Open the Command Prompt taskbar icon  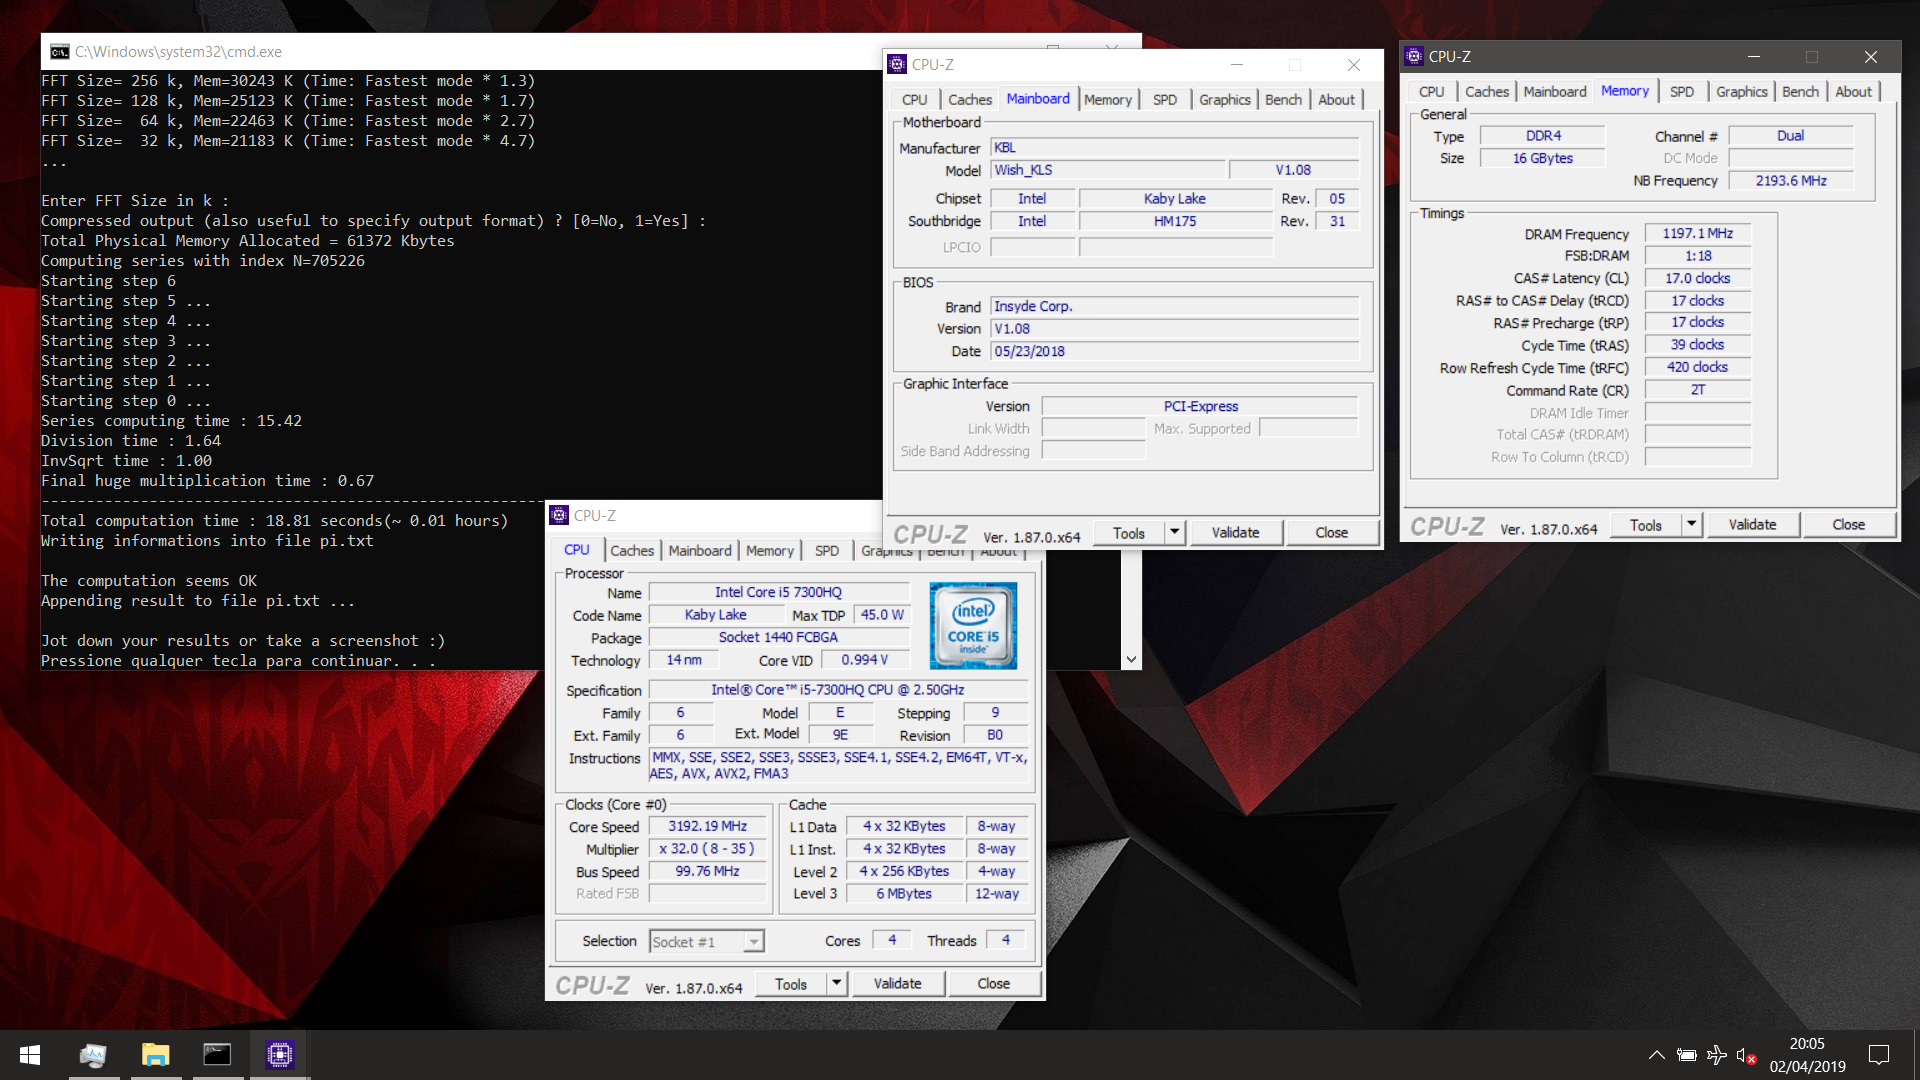coord(217,1055)
